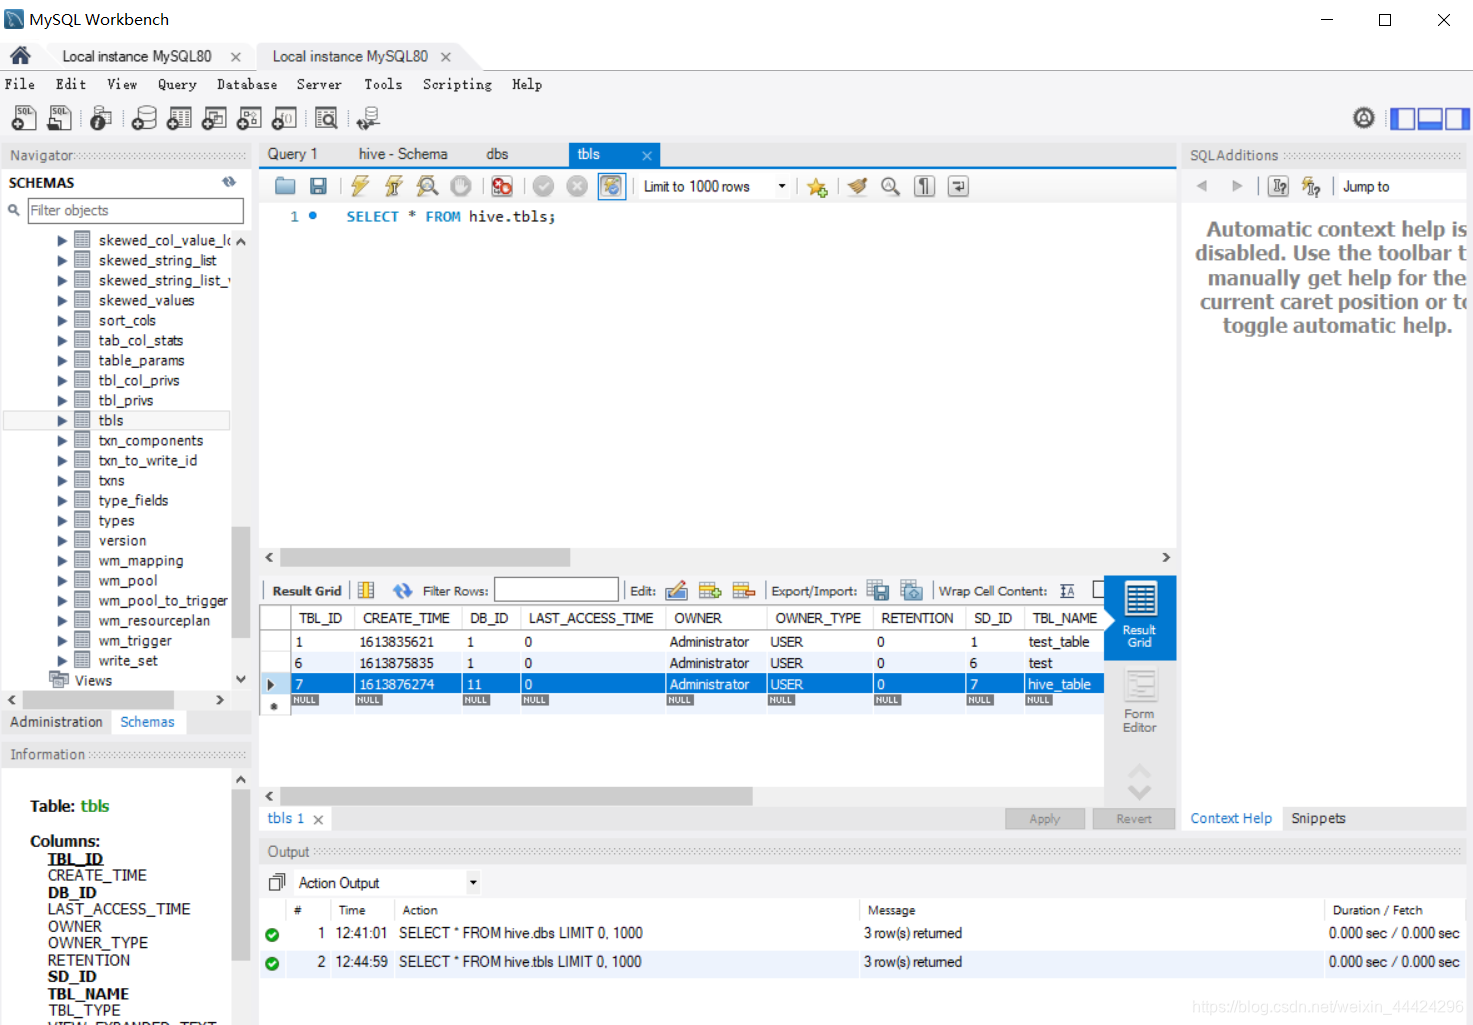
Task: Commit transaction checkmark icon
Action: 543,186
